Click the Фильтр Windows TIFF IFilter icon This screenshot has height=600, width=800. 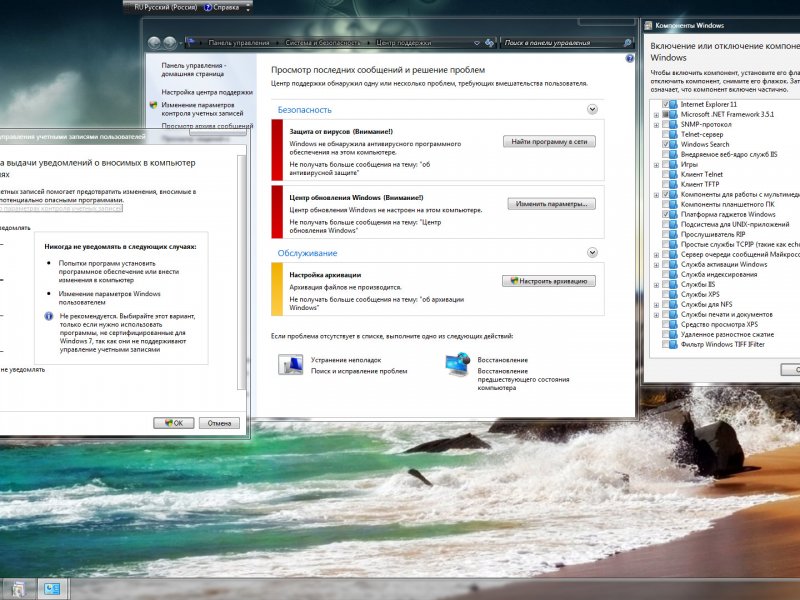click(x=673, y=344)
